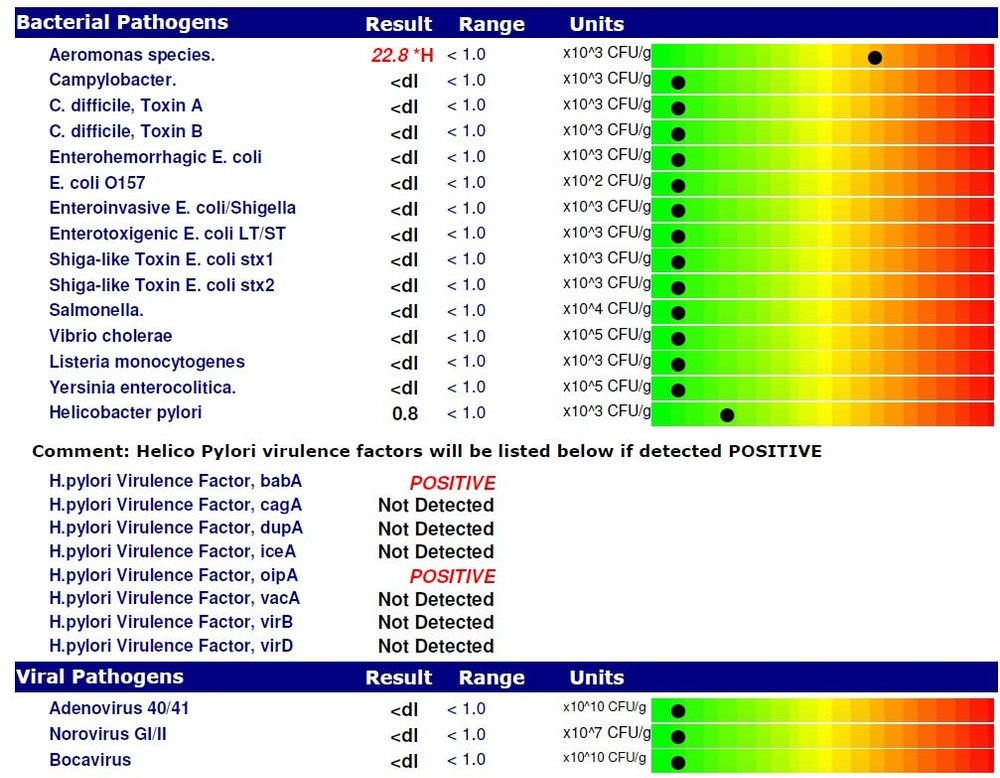Select the Norovirus <dl result value
Image resolution: width=1000 pixels, height=778 pixels.
pyautogui.click(x=404, y=736)
